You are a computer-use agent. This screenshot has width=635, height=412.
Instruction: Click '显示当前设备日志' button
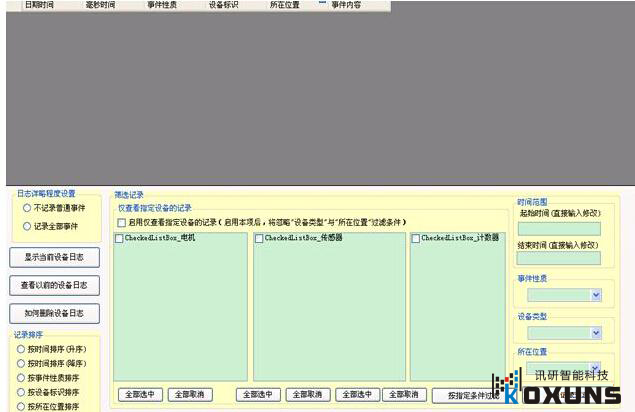[x=55, y=257]
